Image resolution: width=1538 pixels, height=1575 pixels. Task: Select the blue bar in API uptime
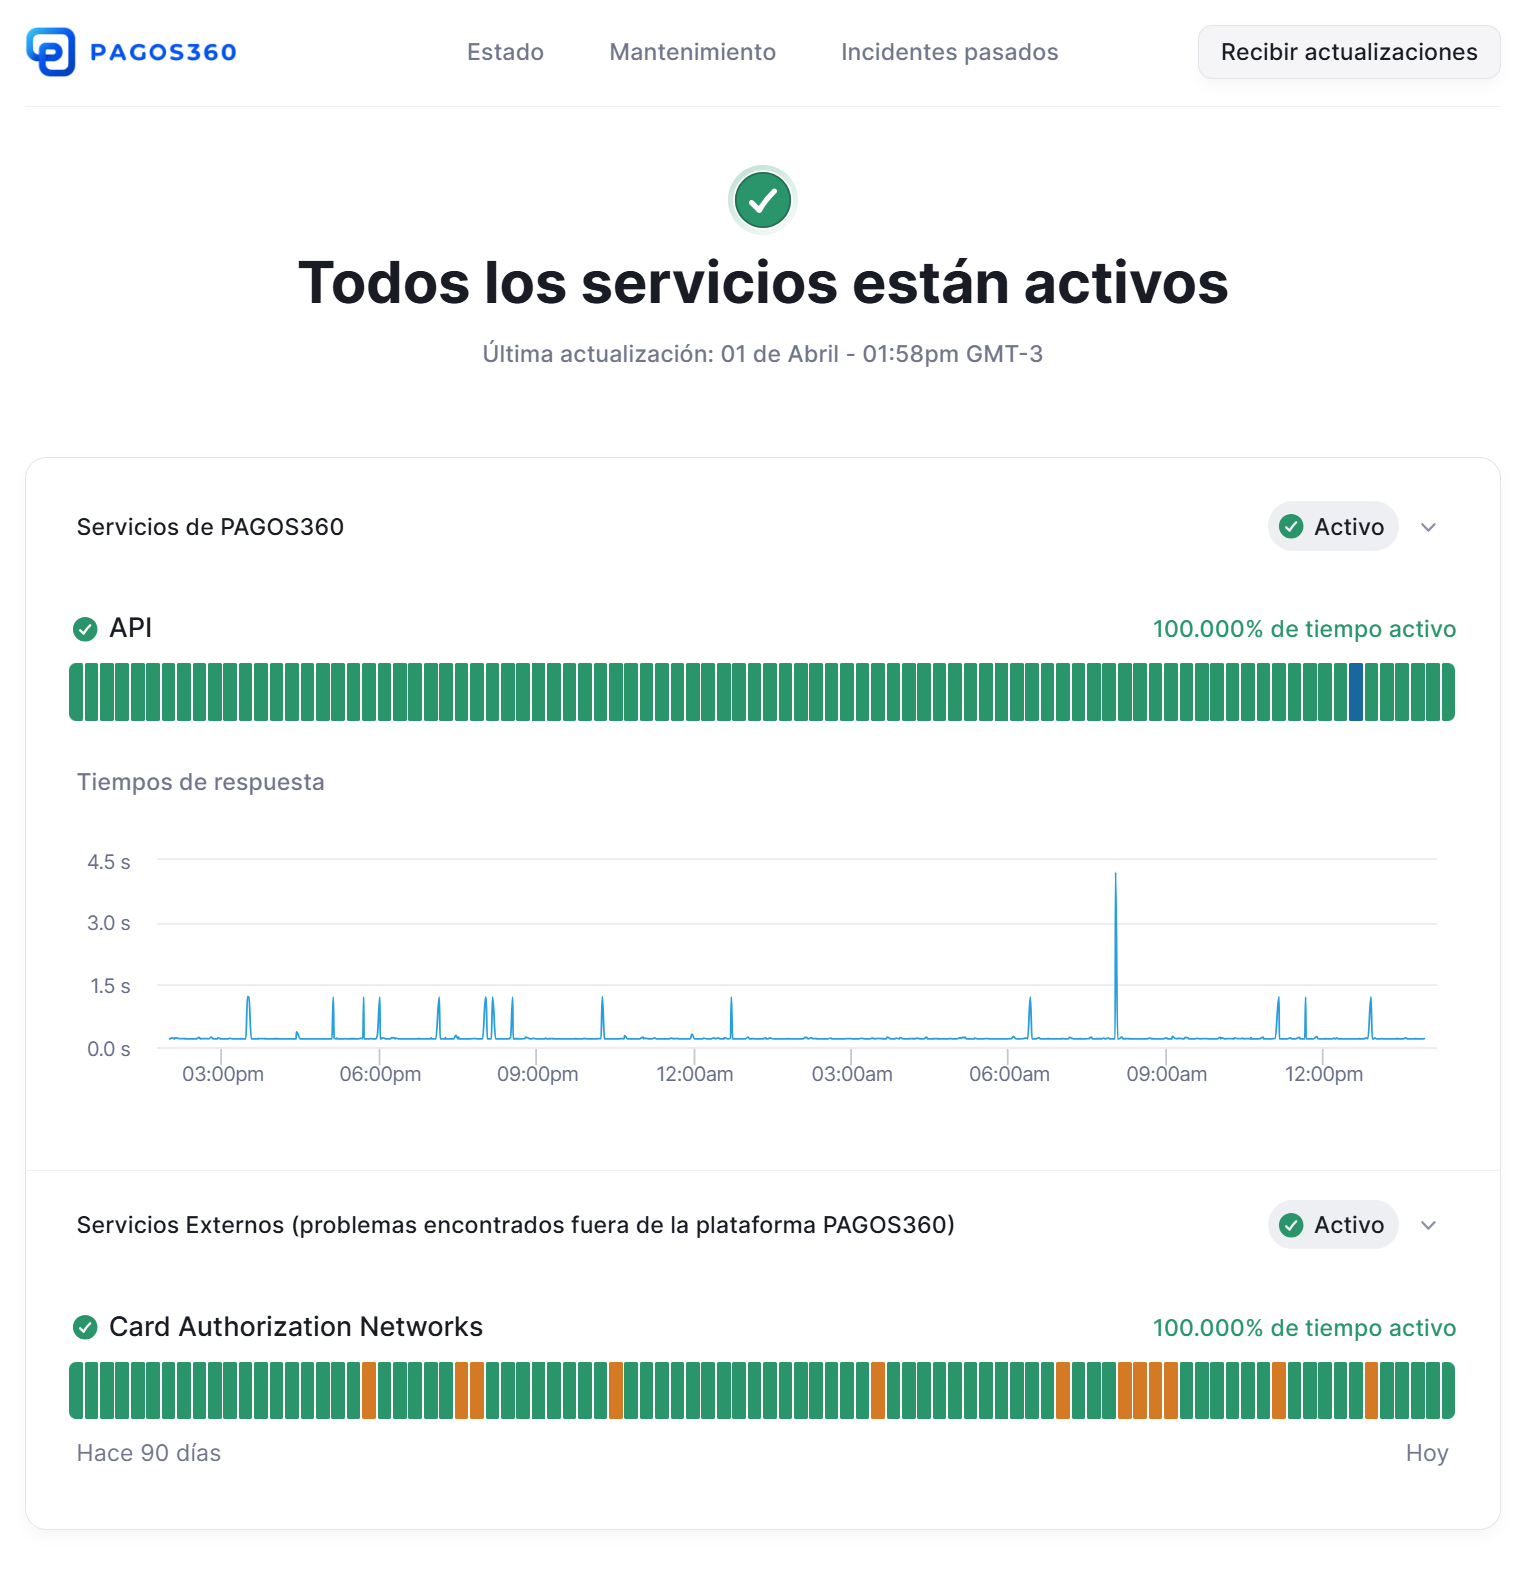pyautogui.click(x=1356, y=692)
